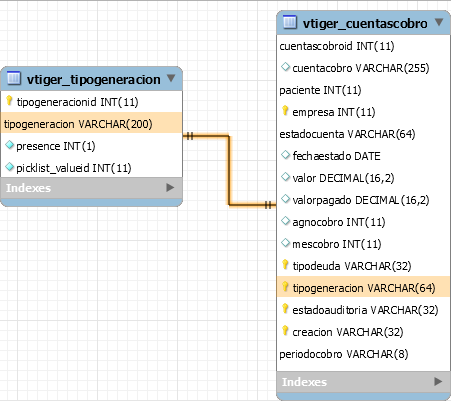This screenshot has width=451, height=401.
Task: Click the diamond icon next to picklist_valueid
Action: (10, 167)
